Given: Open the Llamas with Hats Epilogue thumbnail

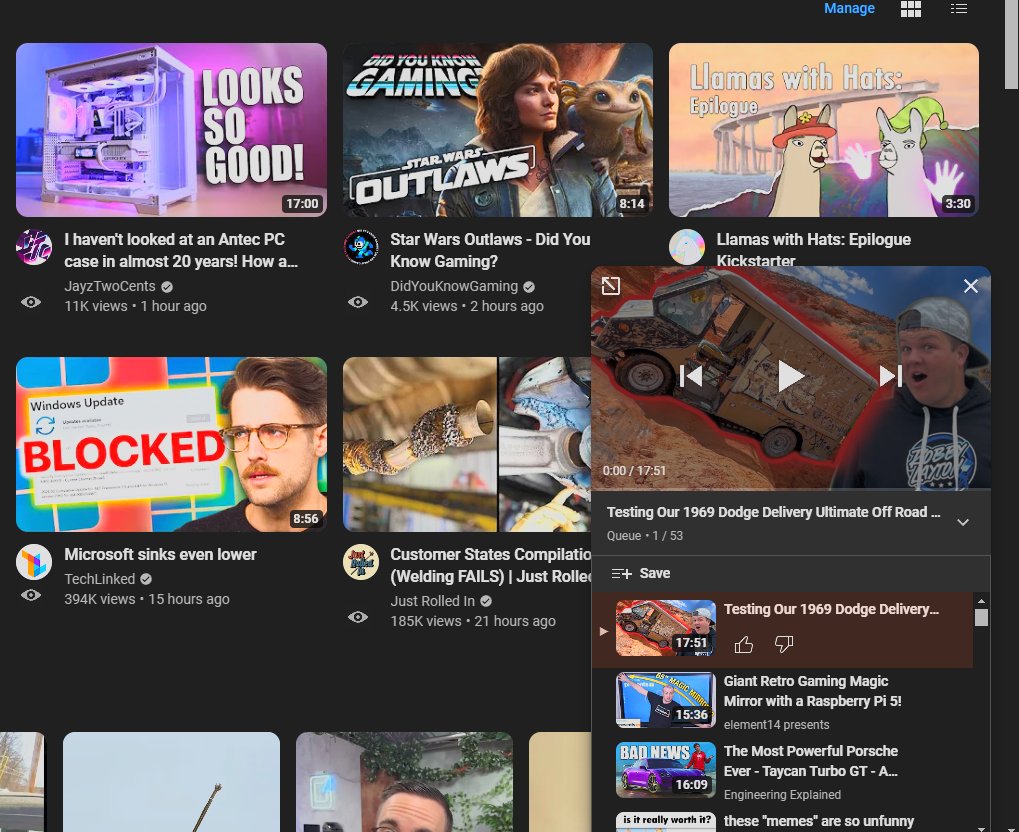Looking at the screenshot, I should [x=823, y=130].
